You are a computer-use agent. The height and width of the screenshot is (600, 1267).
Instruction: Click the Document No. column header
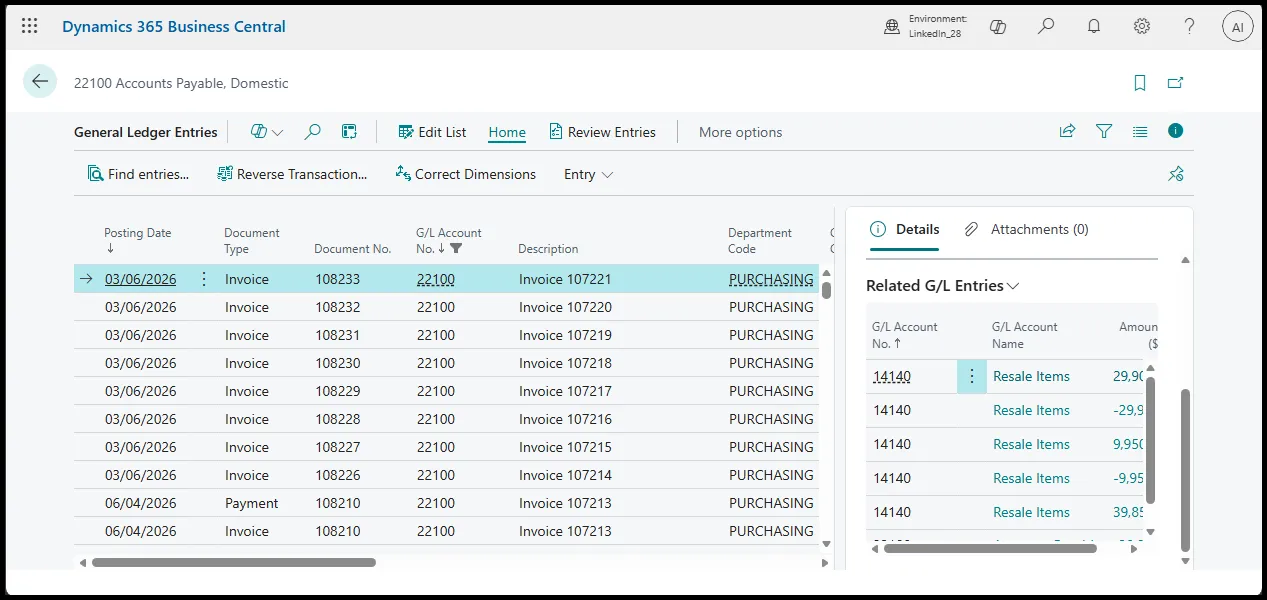353,249
